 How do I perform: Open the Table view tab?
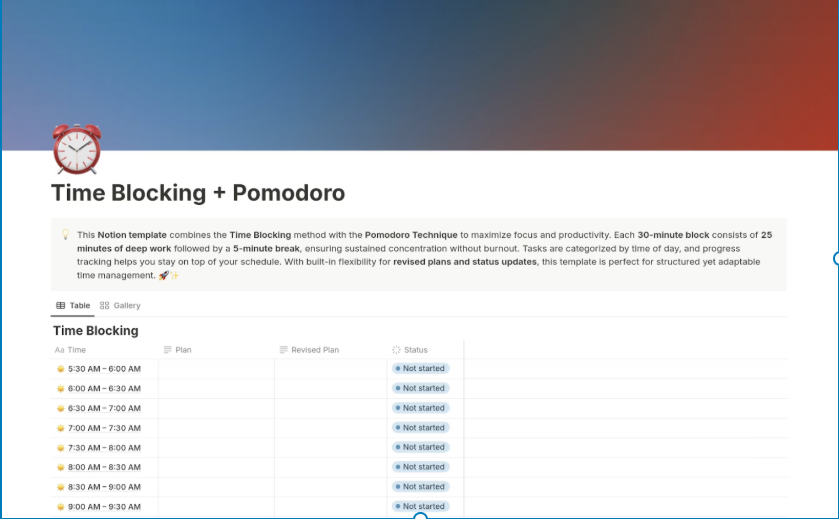tap(73, 306)
